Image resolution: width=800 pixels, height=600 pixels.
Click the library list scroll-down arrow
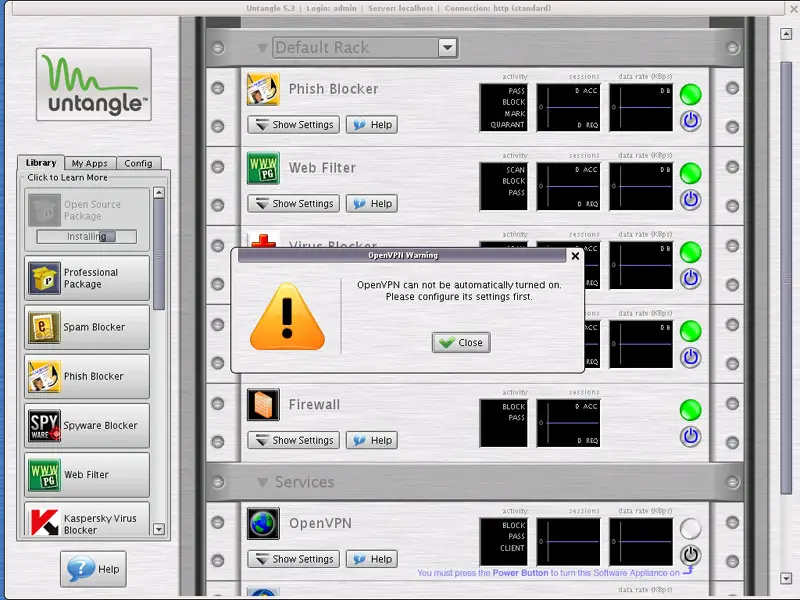(x=159, y=529)
